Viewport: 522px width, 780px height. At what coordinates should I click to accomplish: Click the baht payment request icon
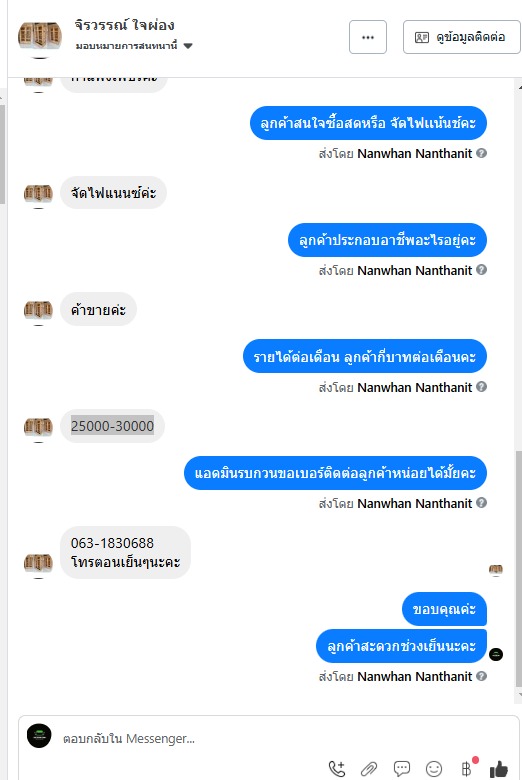click(466, 769)
